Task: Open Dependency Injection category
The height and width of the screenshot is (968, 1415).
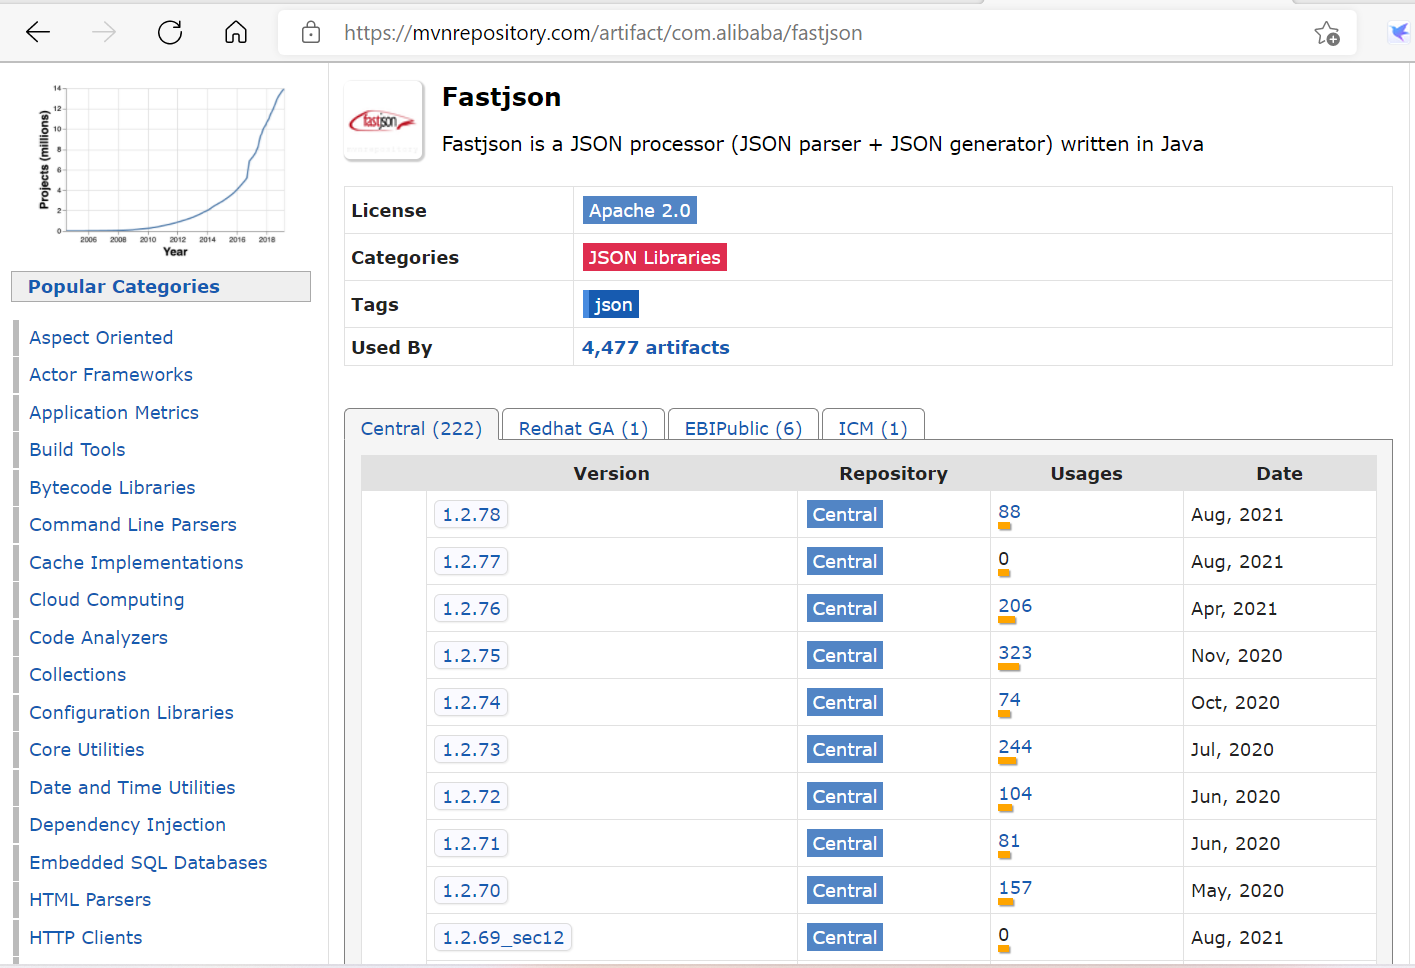Action: 128,824
